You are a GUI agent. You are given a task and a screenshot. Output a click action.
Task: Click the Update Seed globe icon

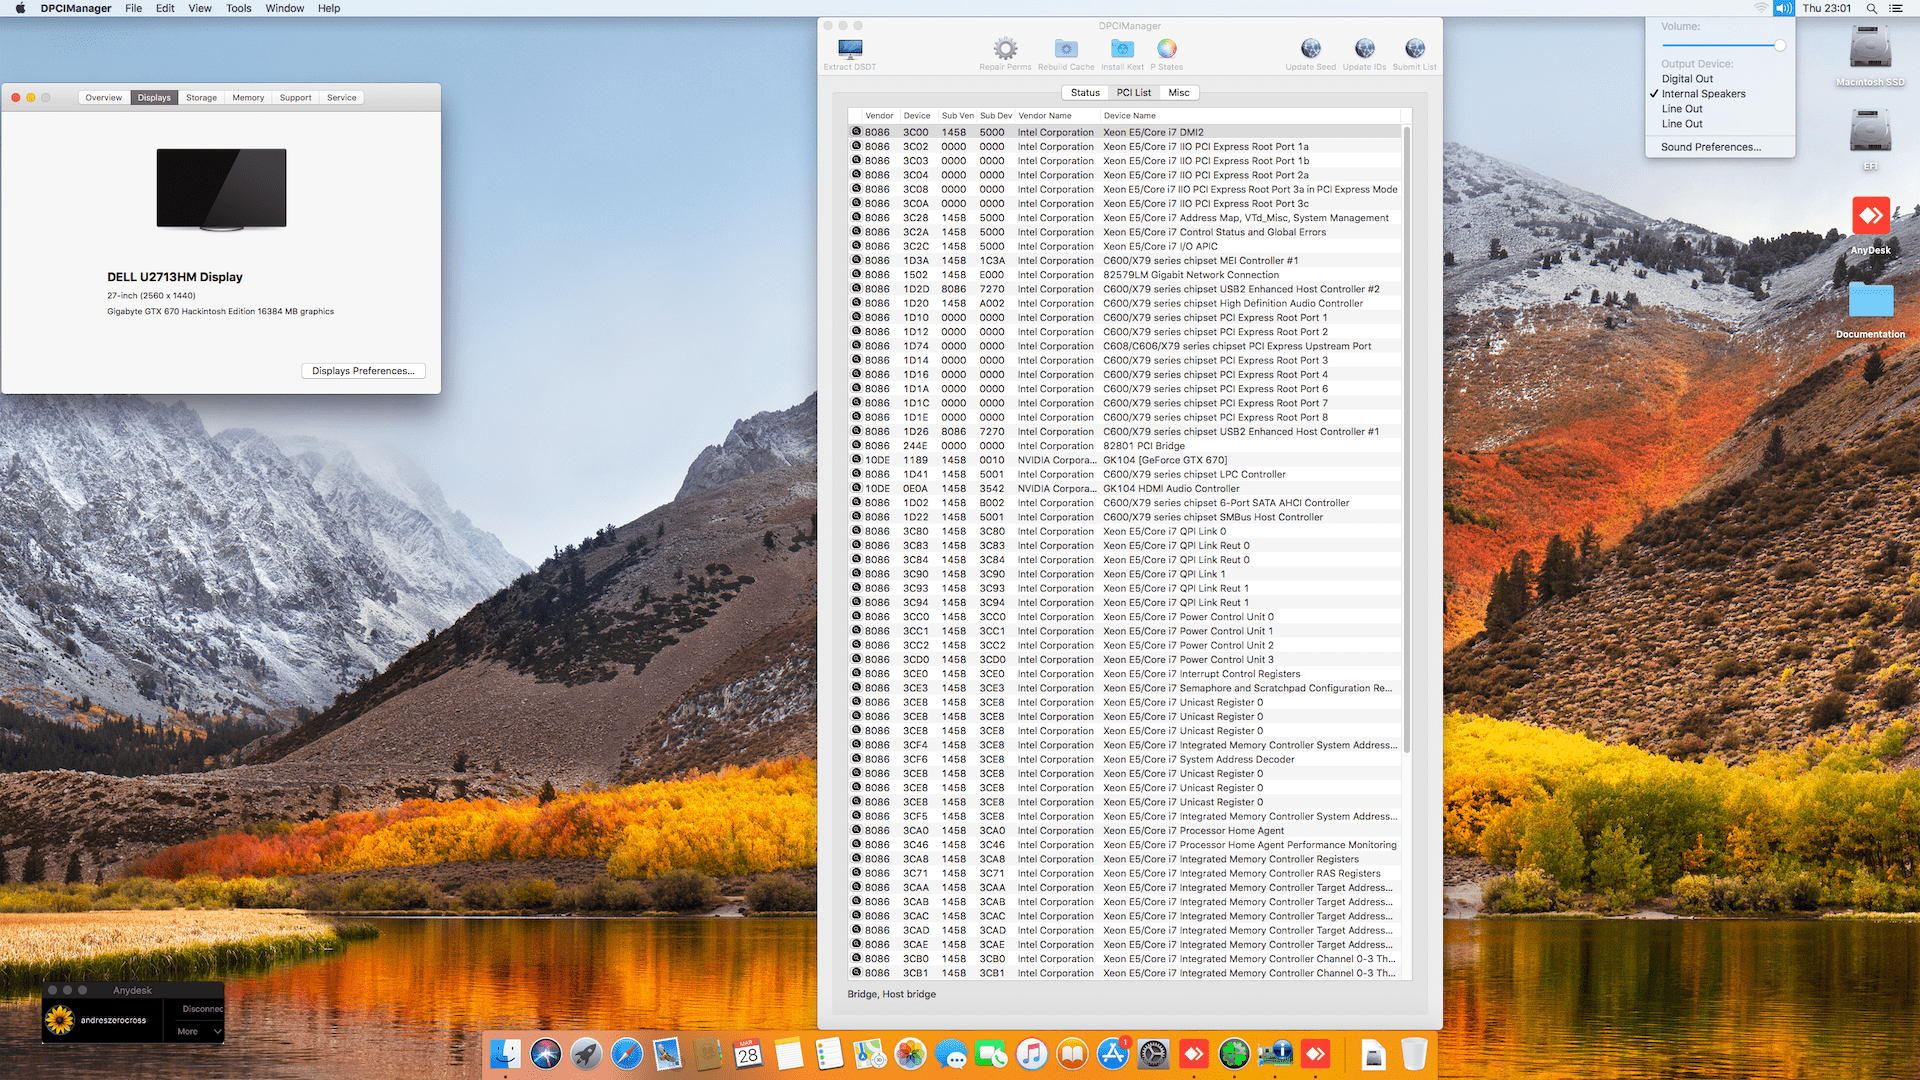(1310, 48)
